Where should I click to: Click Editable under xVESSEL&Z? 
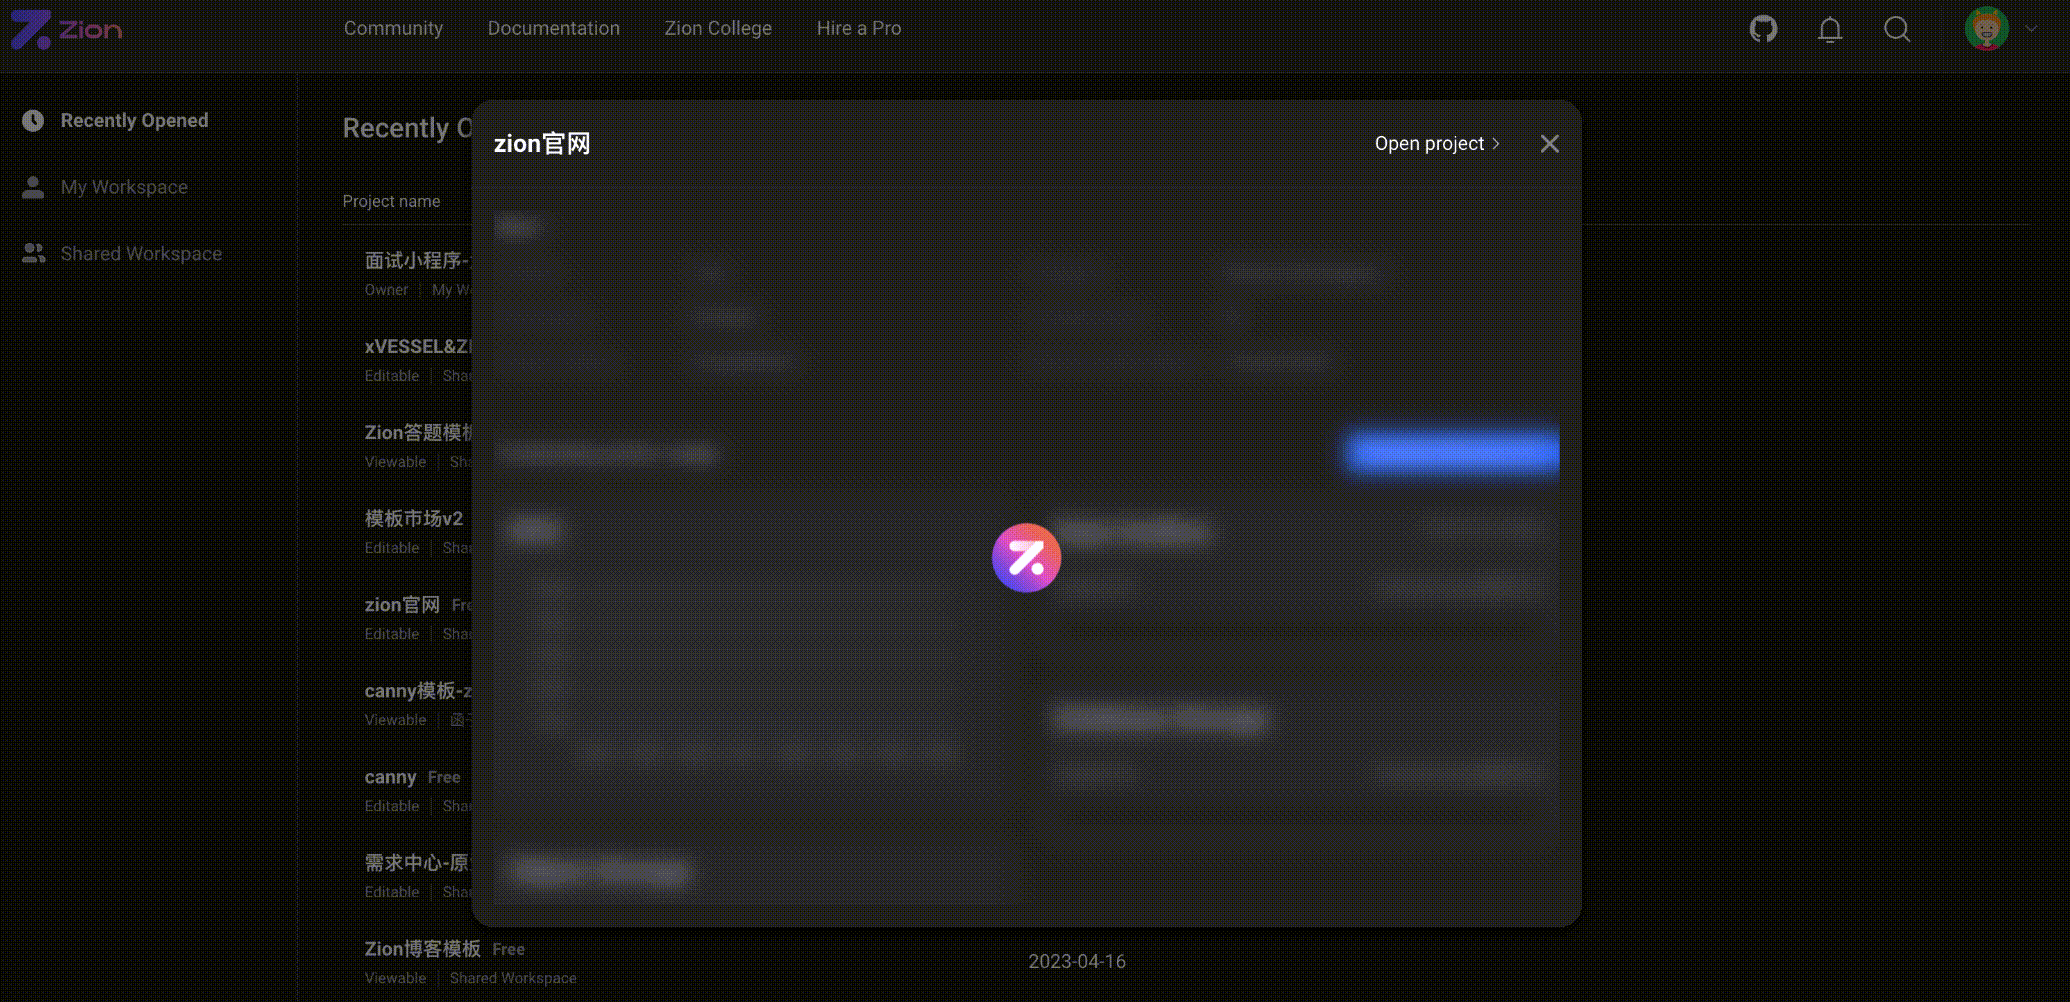(x=392, y=376)
